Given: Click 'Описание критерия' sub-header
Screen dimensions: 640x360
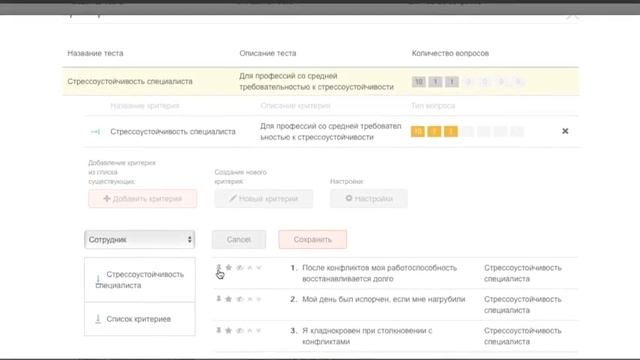Looking at the screenshot, I should pos(296,106).
